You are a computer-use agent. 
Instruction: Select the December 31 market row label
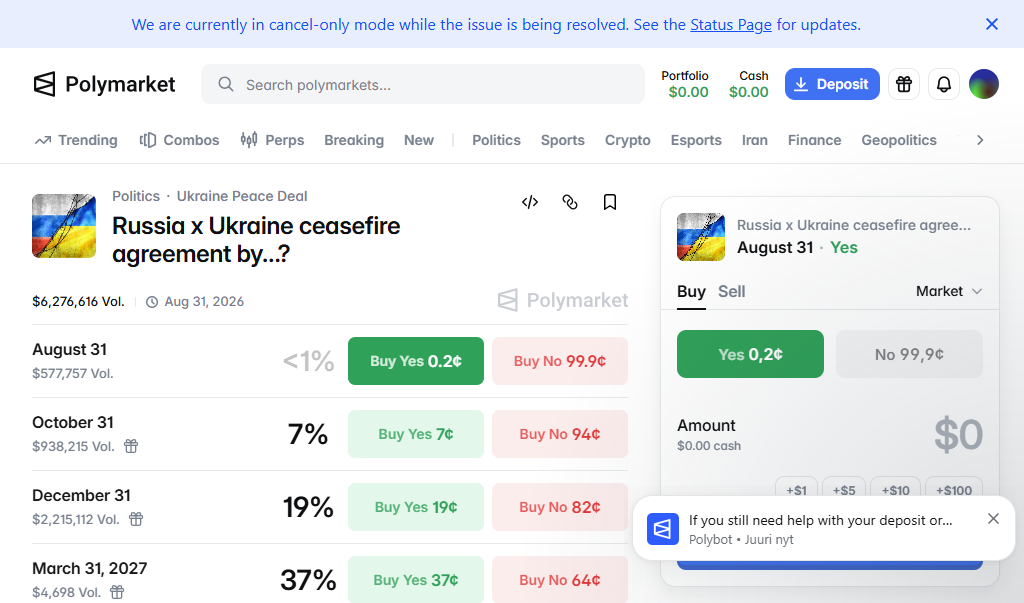(x=82, y=496)
